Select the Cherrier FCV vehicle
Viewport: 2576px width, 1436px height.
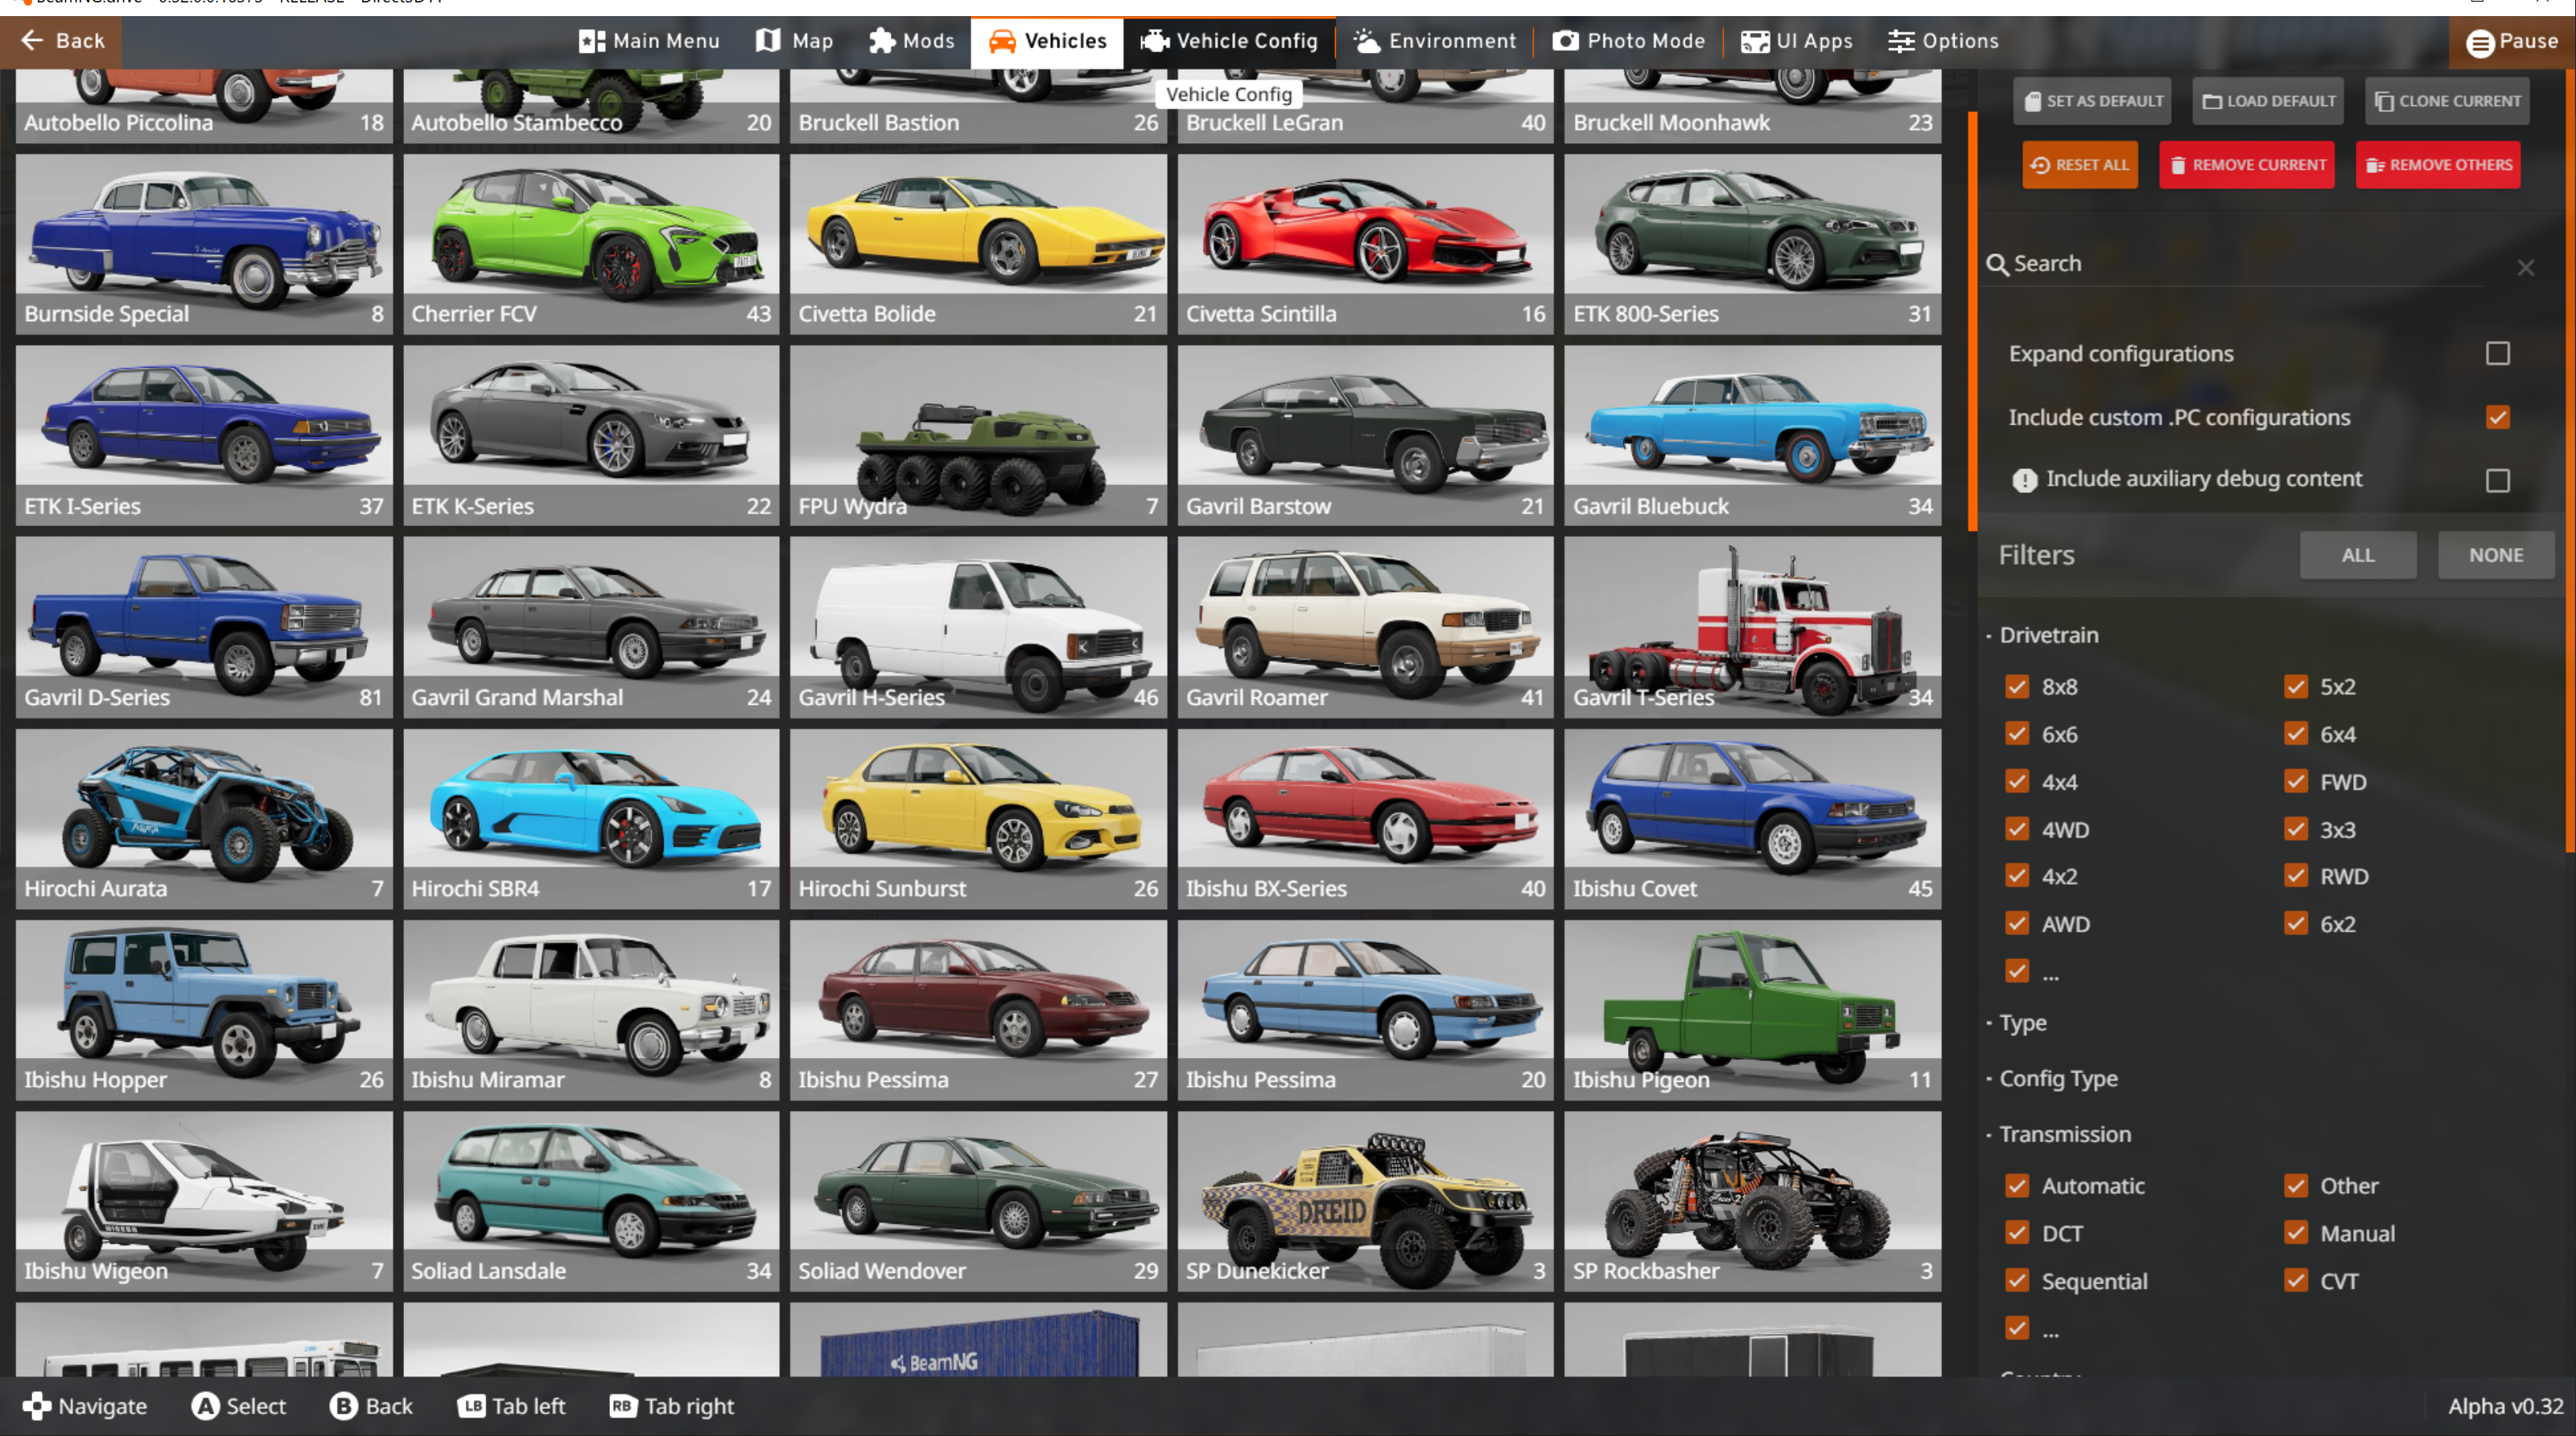tap(591, 244)
